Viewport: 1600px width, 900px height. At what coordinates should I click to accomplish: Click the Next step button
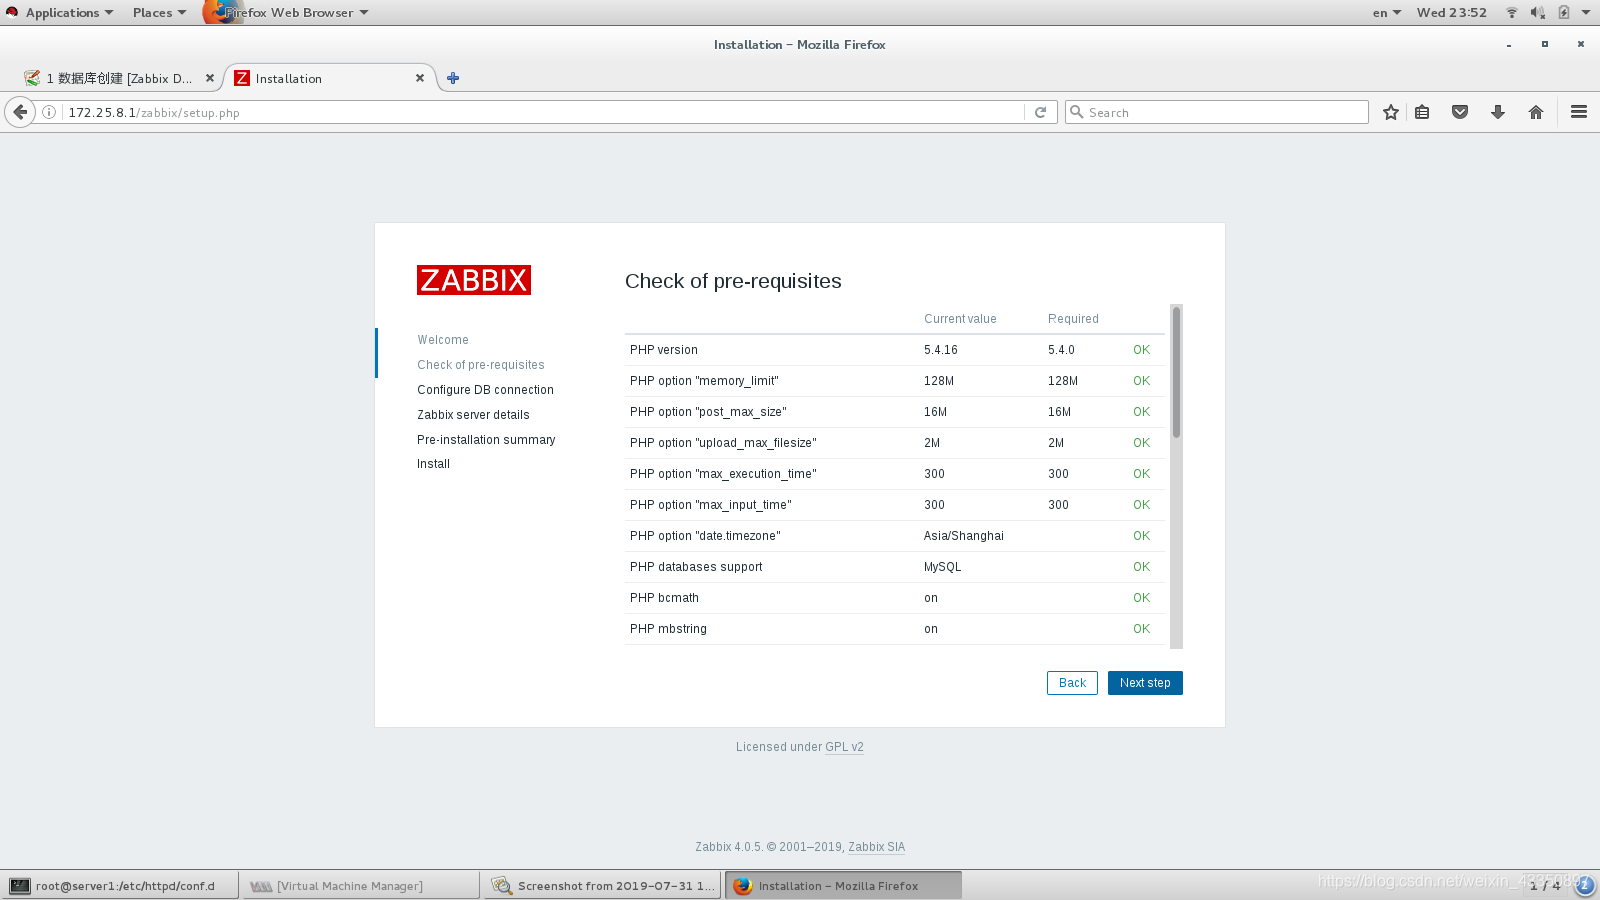pos(1145,683)
